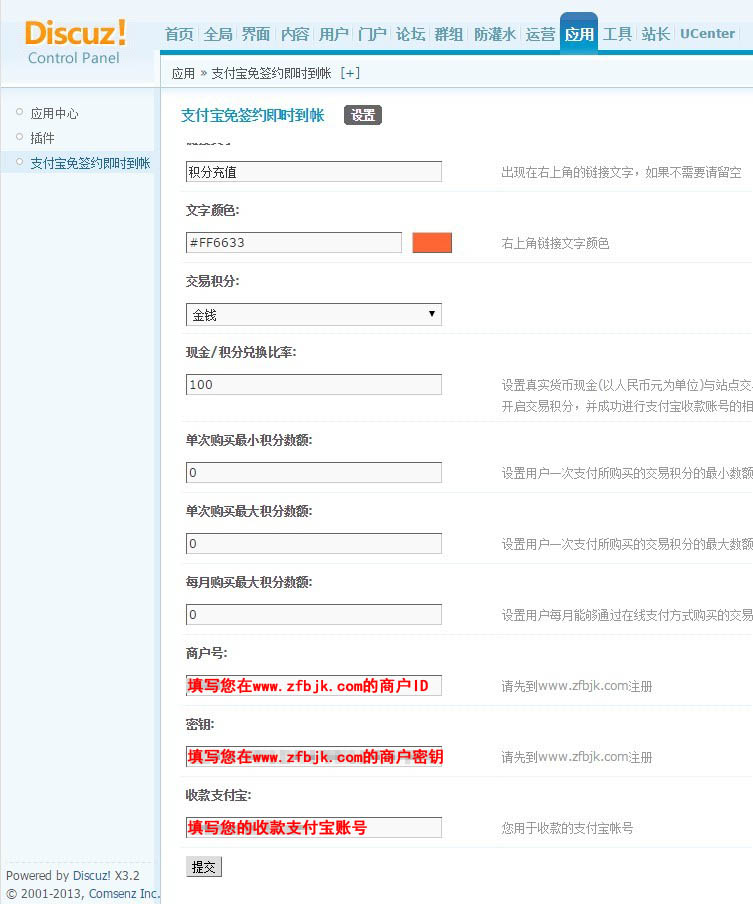Viewport: 753px width, 904px height.
Task: Open the 门户 top navigation tab
Action: click(372, 34)
